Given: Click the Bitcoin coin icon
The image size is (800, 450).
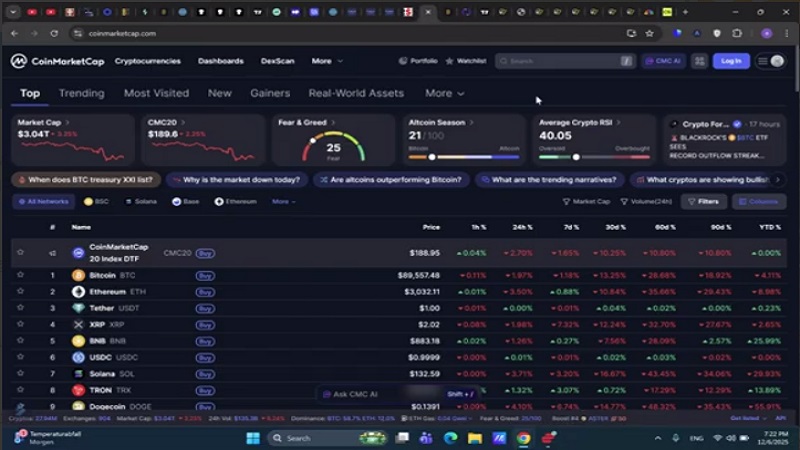Looking at the screenshot, I should tap(78, 275).
